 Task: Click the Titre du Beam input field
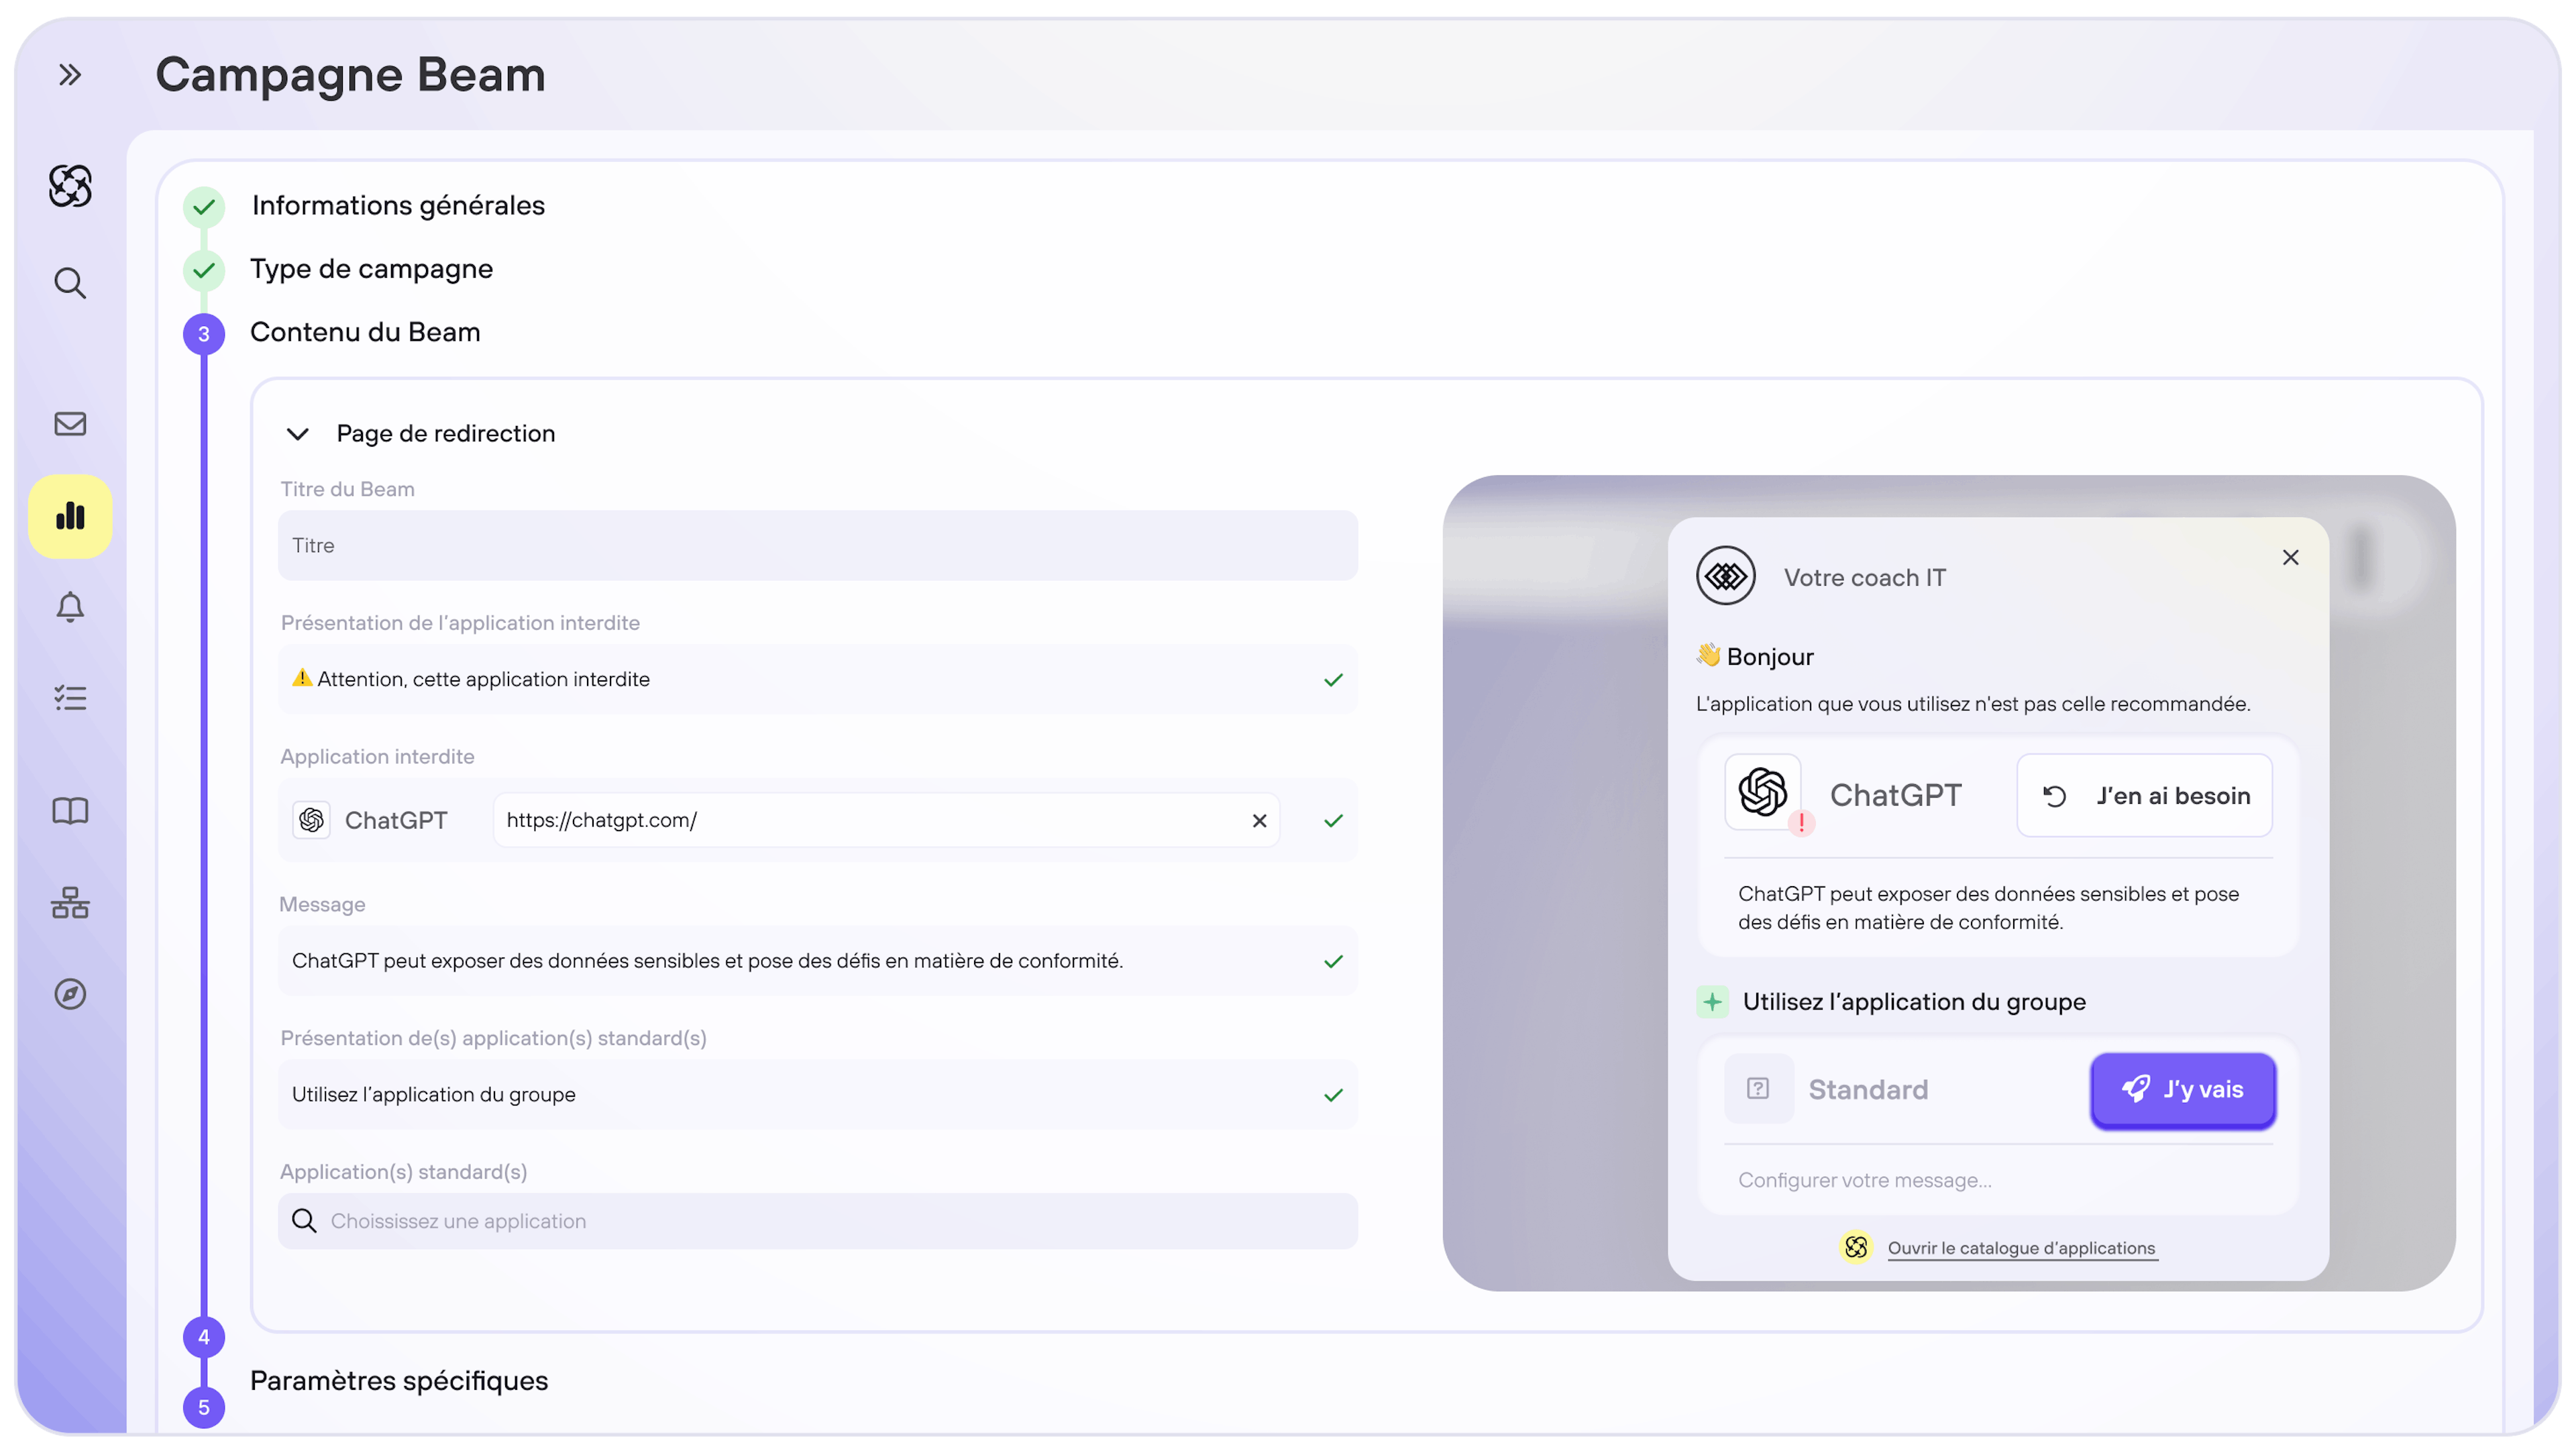(x=817, y=546)
